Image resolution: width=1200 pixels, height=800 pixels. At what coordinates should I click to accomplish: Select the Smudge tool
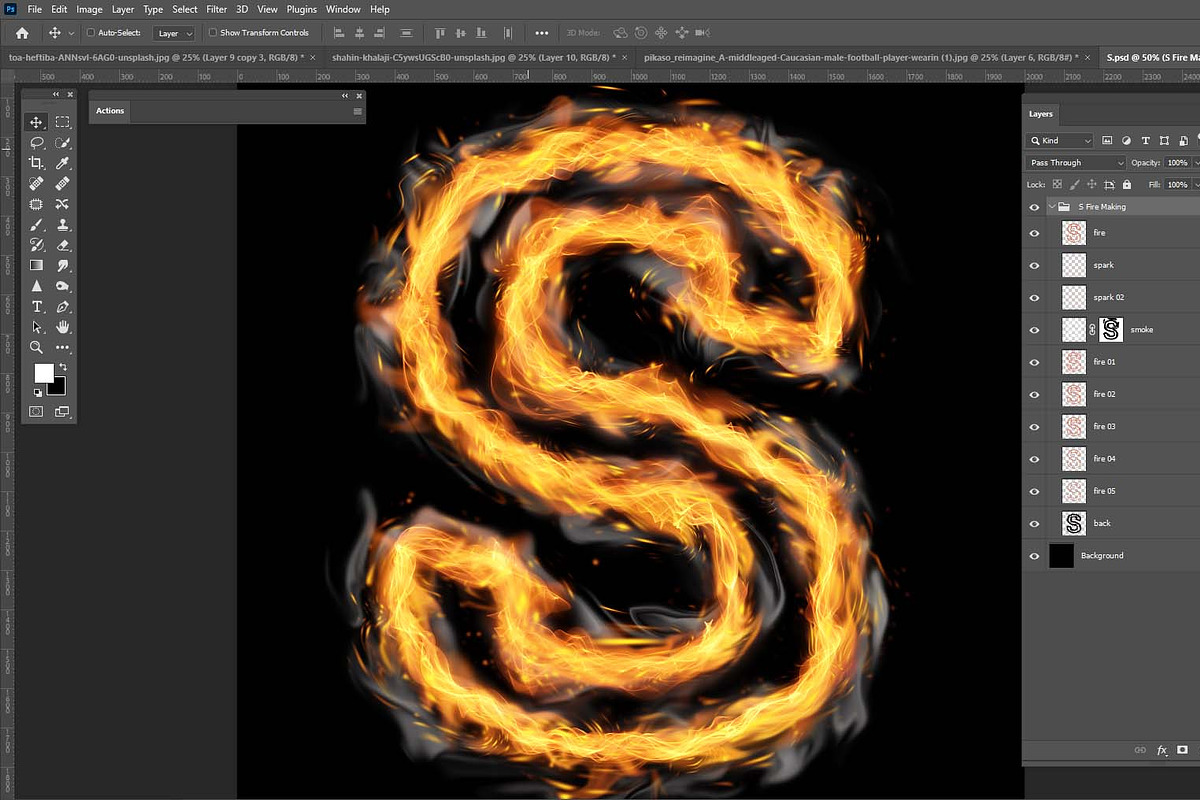(x=63, y=266)
